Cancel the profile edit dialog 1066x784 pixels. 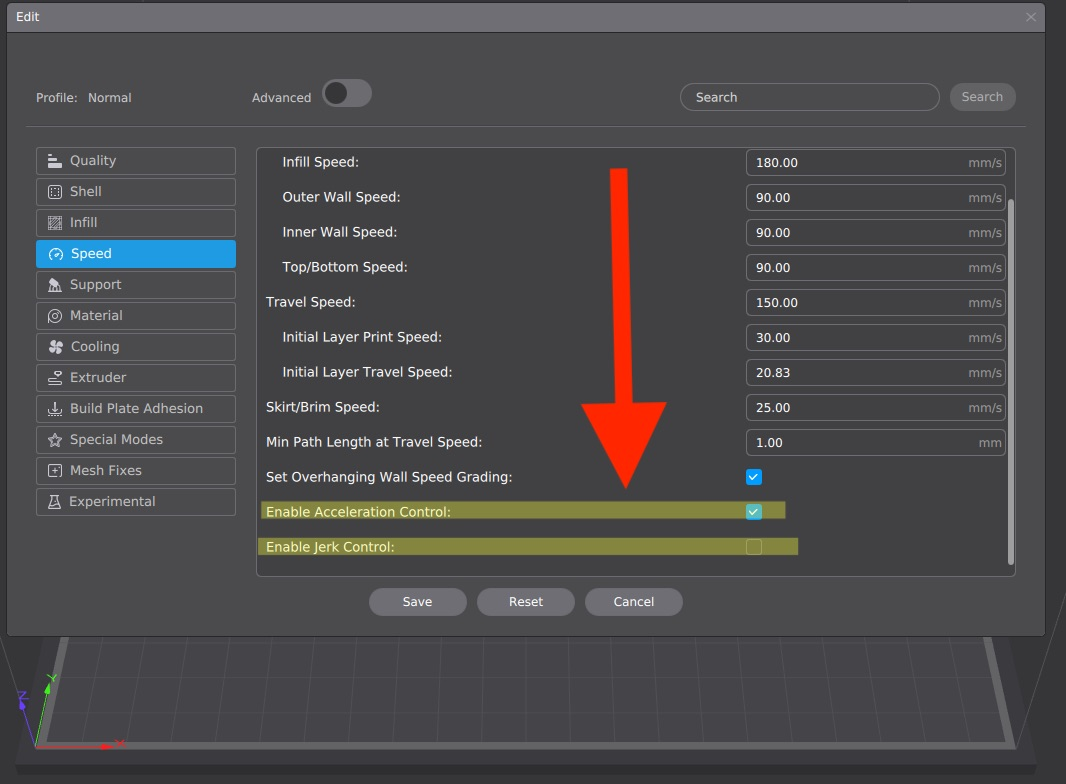click(633, 602)
